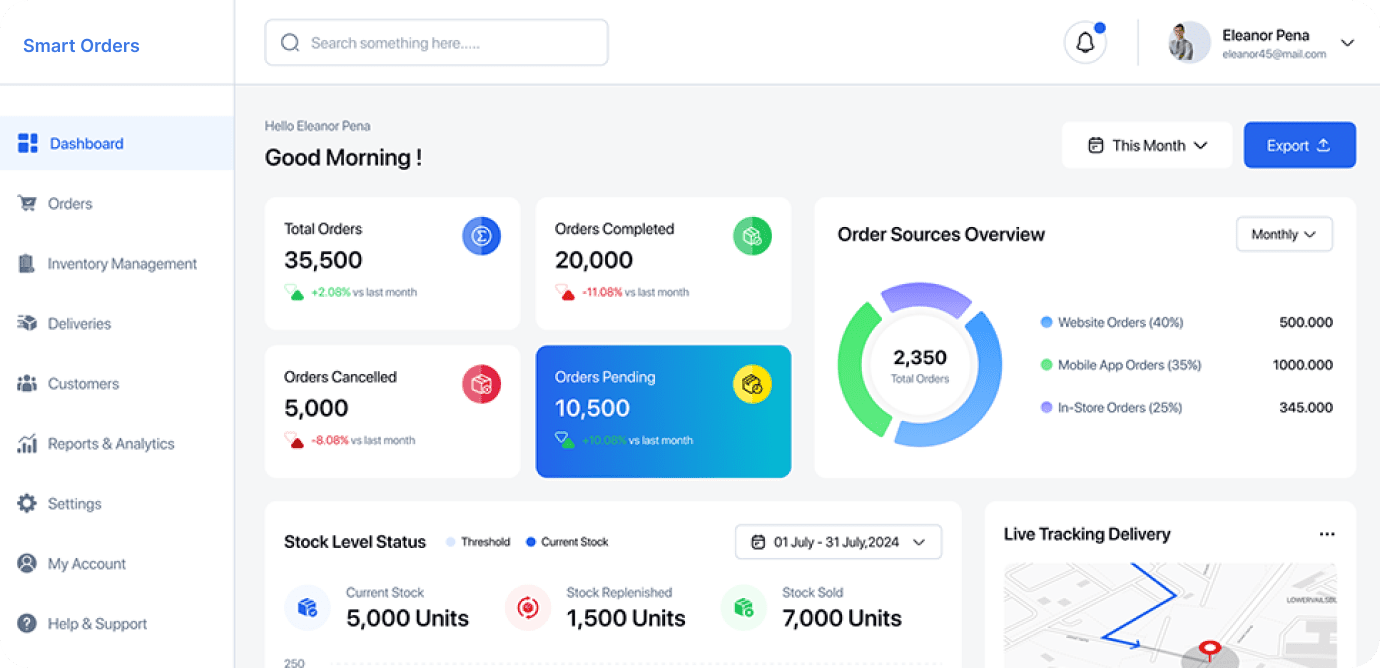The width and height of the screenshot is (1380, 668).
Task: Toggle the Threshold legend item
Action: (x=478, y=542)
